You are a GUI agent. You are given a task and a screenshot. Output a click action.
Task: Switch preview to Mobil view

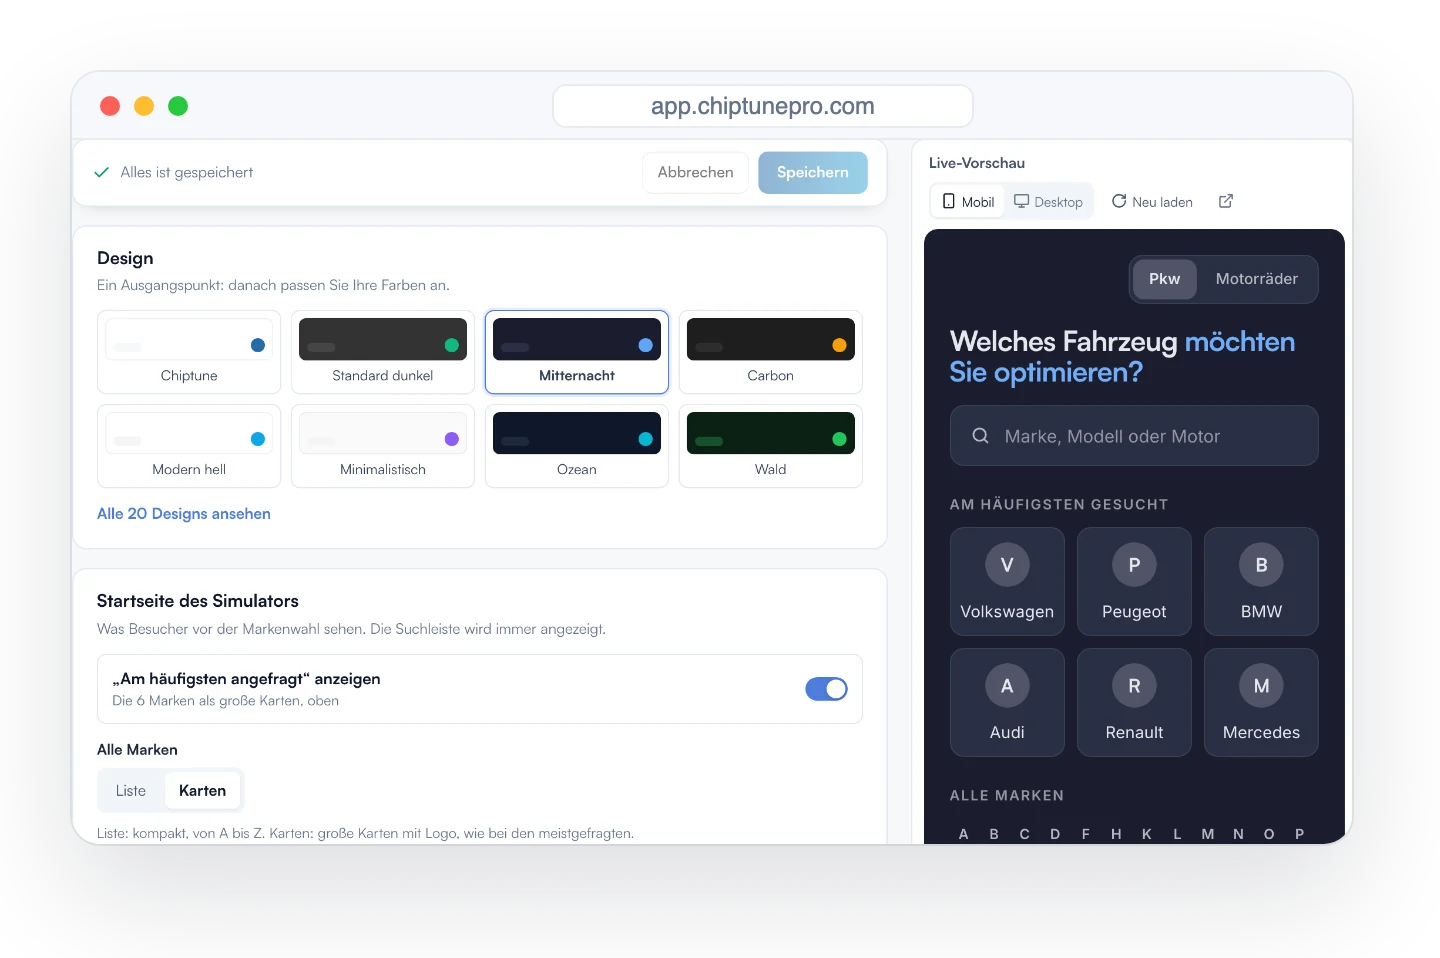click(x=968, y=201)
